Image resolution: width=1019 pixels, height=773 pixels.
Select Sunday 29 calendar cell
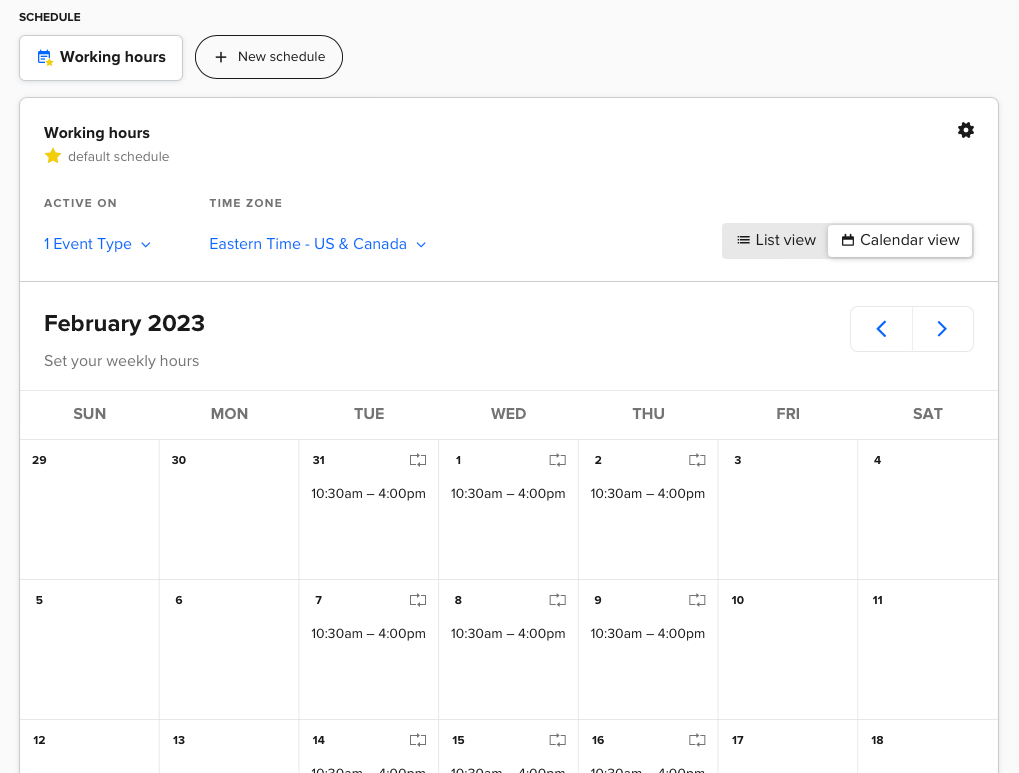tap(90, 510)
